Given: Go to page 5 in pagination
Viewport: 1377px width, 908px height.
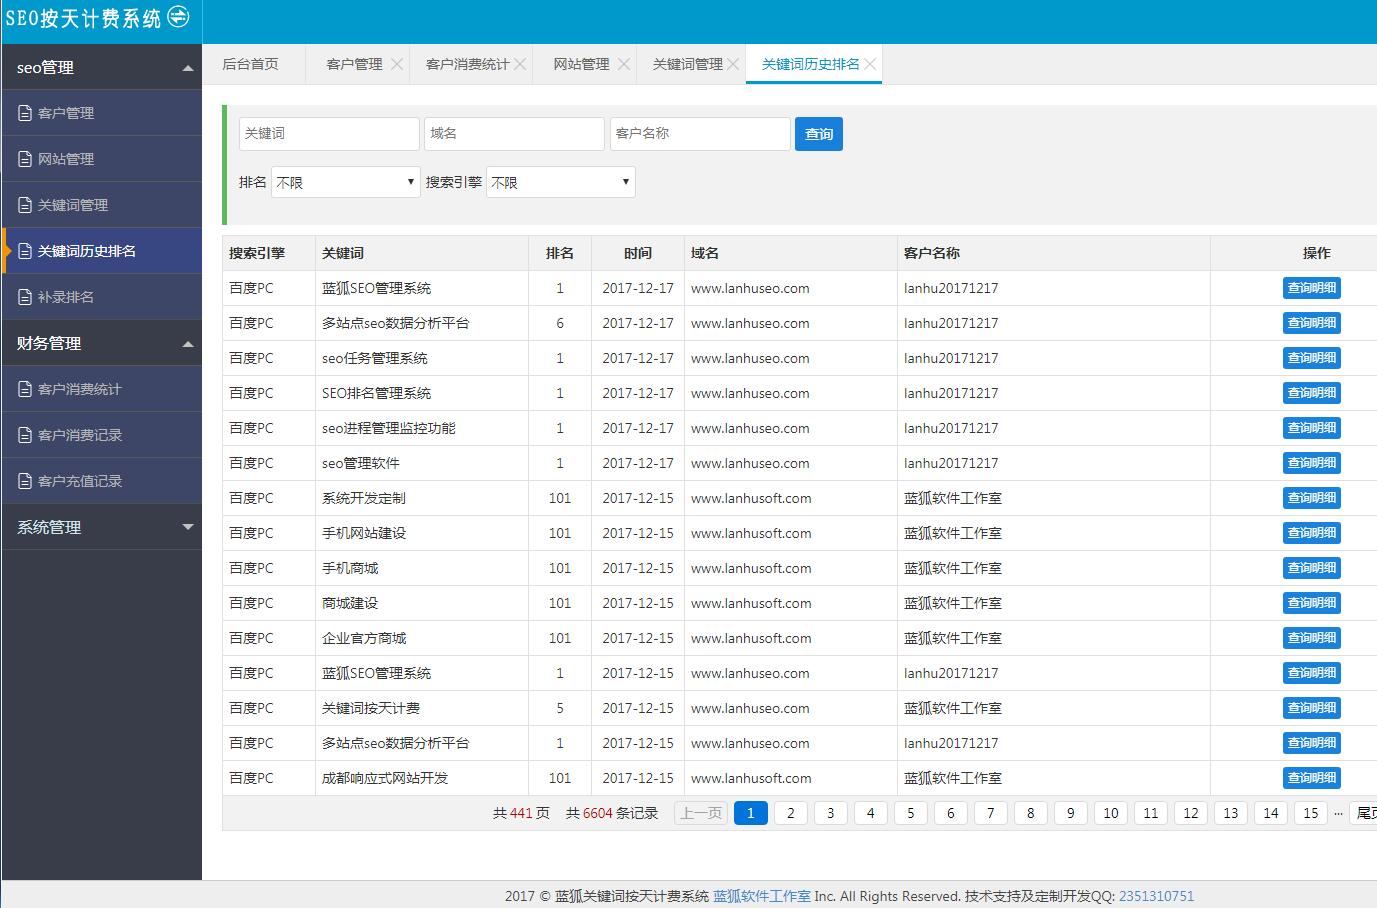Looking at the screenshot, I should click(910, 813).
